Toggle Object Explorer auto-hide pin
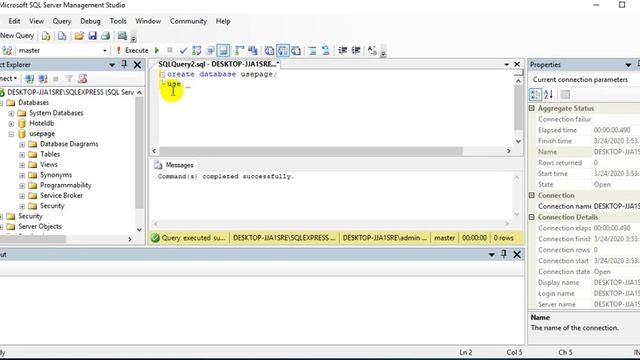640x360 pixels. click(124, 64)
